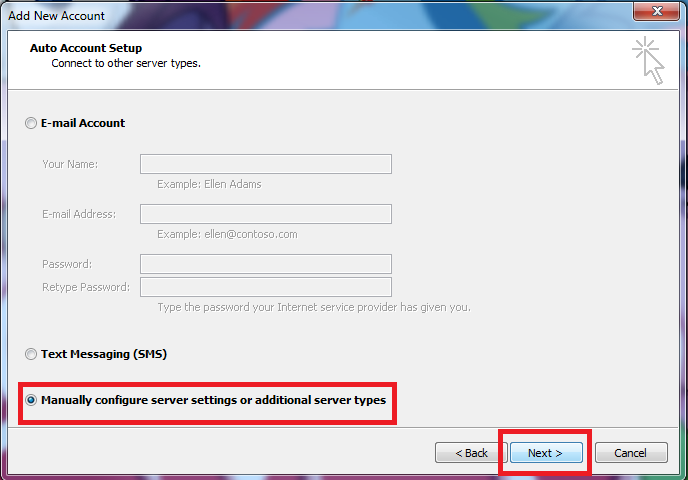The width and height of the screenshot is (688, 480).
Task: Choose the Text Messaging (SMS) option
Action: (31, 354)
